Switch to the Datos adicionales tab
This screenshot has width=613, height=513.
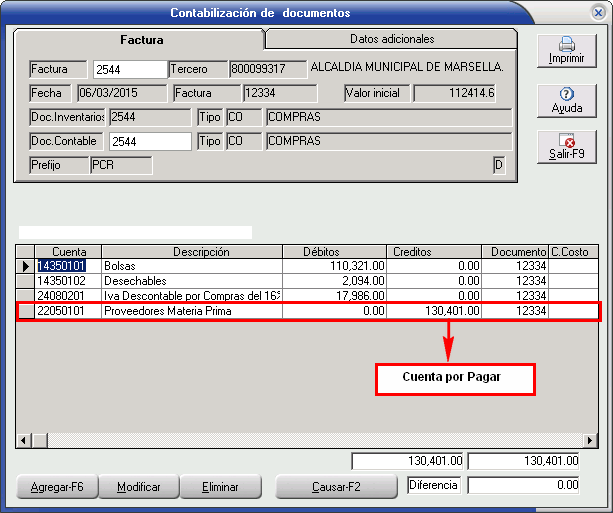coord(392,39)
